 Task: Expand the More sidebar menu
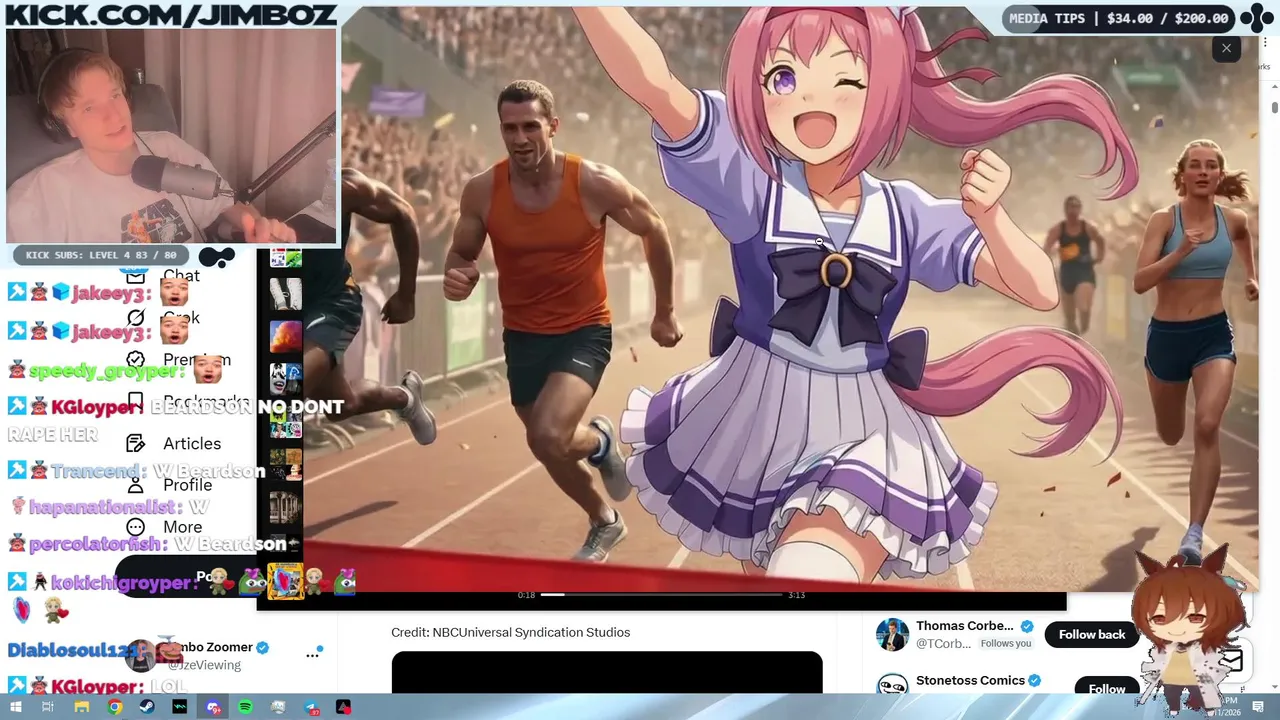pyautogui.click(x=182, y=527)
